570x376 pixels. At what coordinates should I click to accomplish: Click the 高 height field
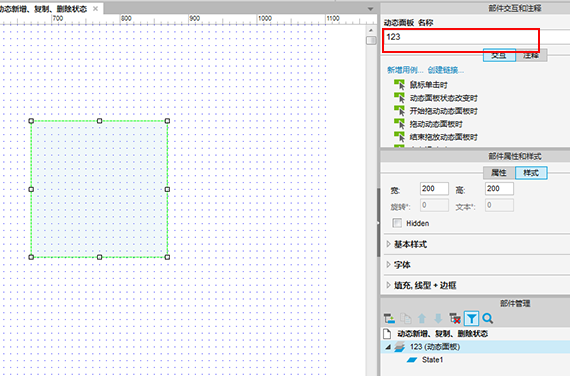coord(499,189)
